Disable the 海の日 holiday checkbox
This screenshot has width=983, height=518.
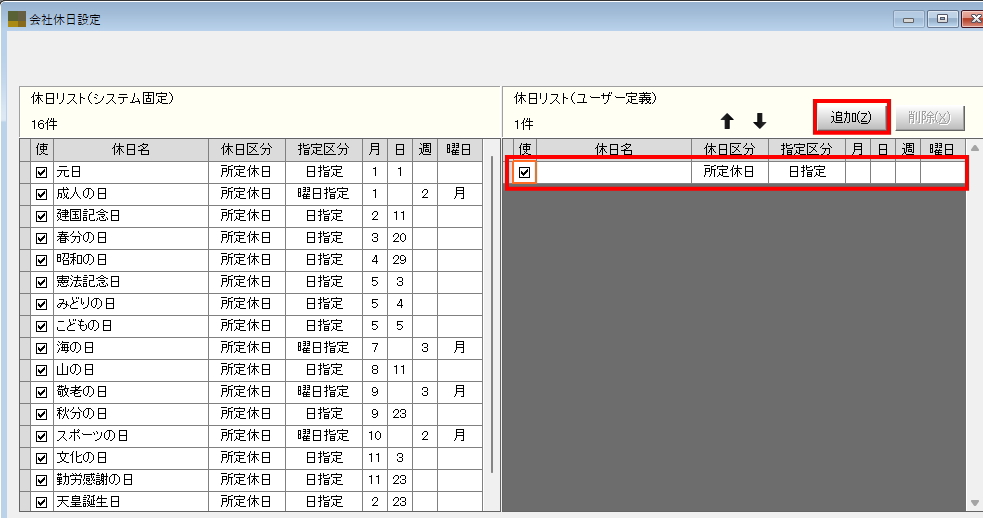(41, 348)
